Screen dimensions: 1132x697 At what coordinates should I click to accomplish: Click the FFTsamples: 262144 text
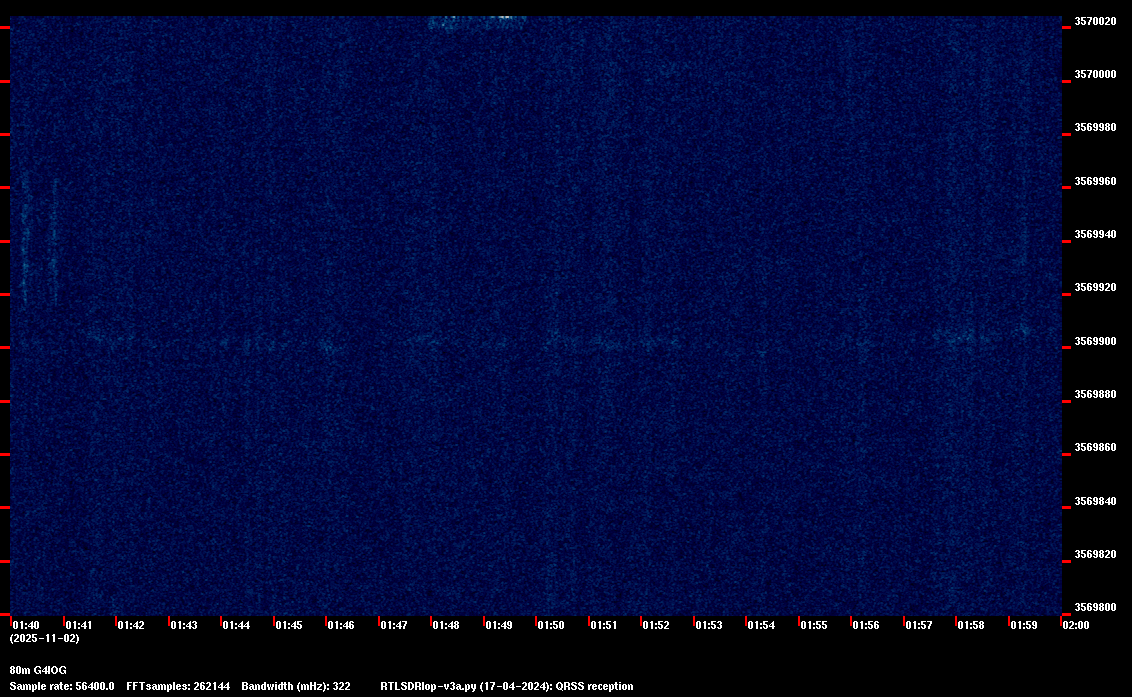click(x=178, y=686)
